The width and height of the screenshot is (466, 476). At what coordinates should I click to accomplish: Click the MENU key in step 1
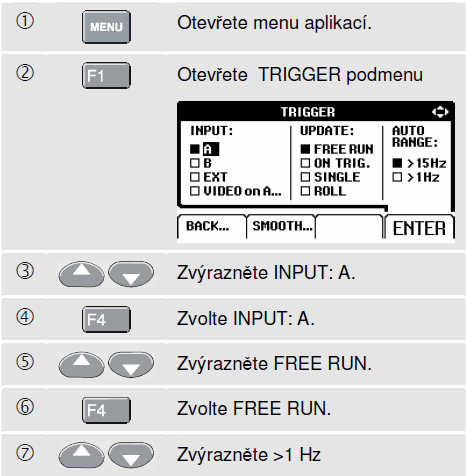106,27
